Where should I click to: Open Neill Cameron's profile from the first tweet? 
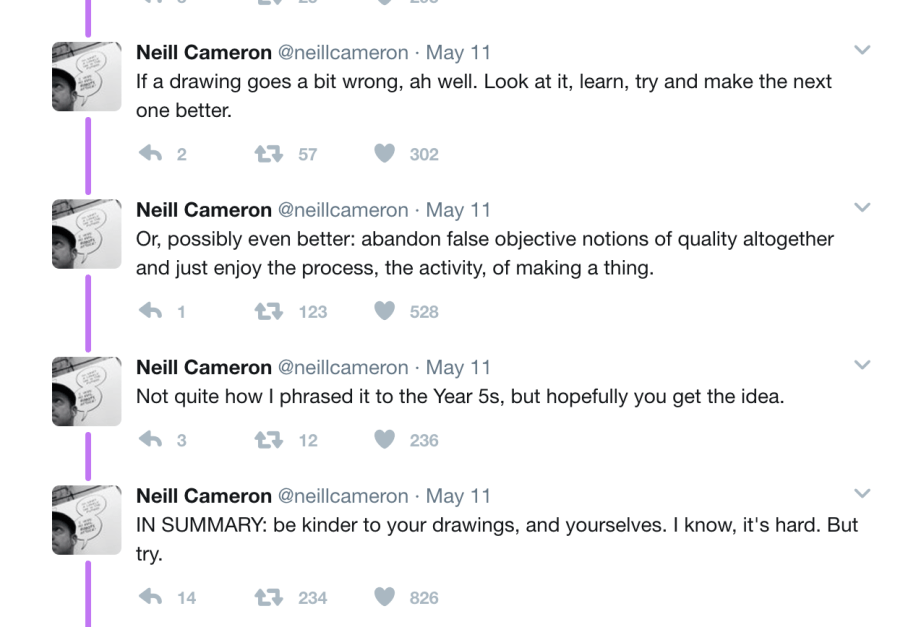click(x=203, y=52)
